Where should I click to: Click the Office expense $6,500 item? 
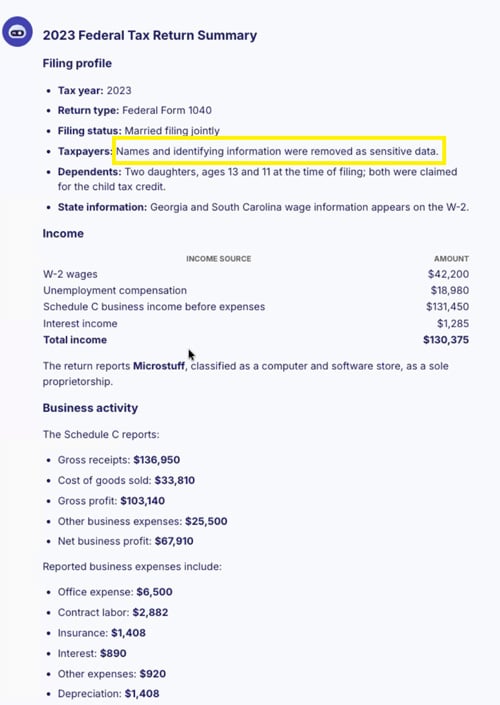pyautogui.click(x=115, y=592)
